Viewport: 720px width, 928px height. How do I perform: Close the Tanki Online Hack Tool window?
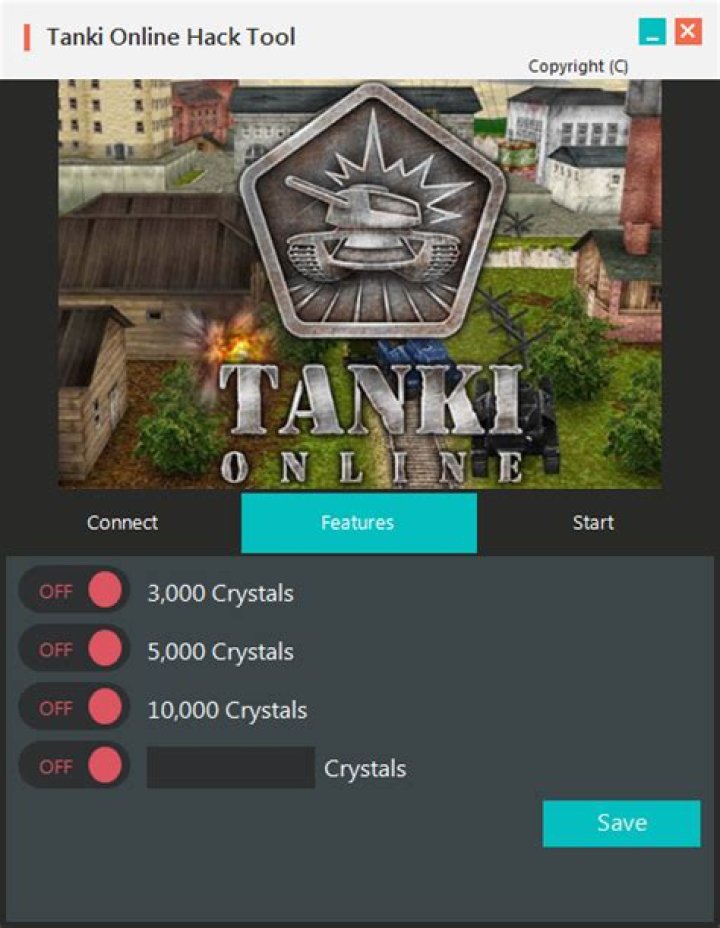pyautogui.click(x=688, y=31)
